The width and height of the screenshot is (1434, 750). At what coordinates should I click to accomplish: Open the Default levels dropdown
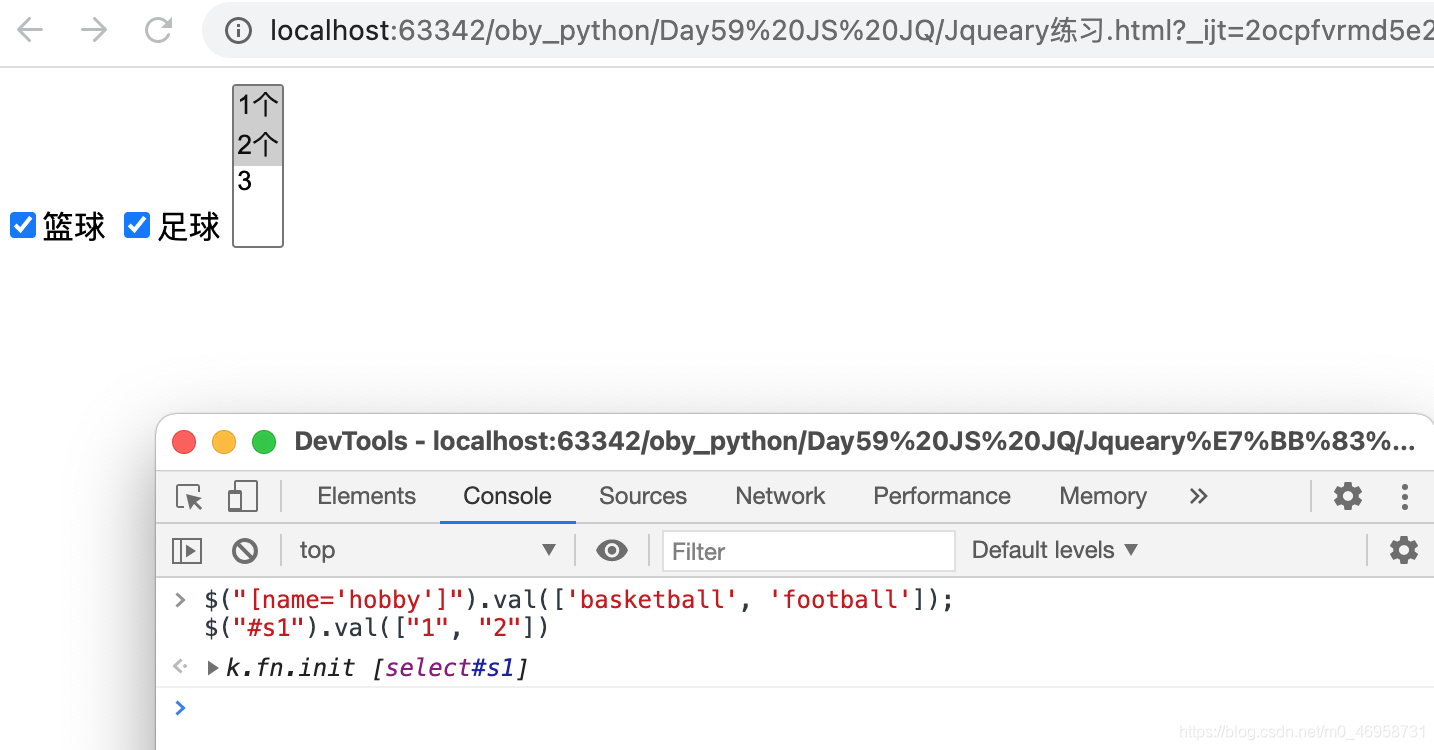coord(1055,550)
